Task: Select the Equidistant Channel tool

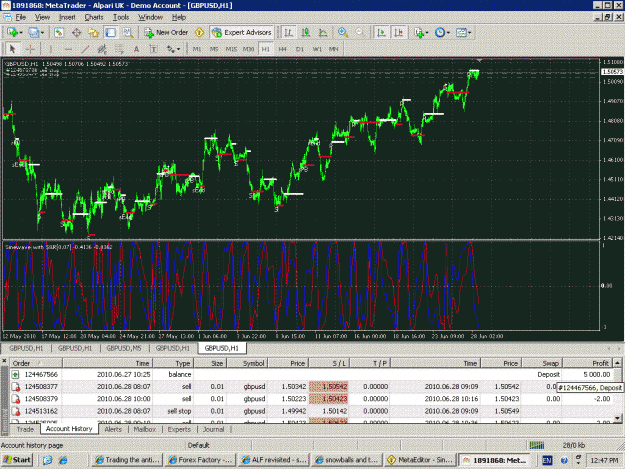Action: point(102,49)
